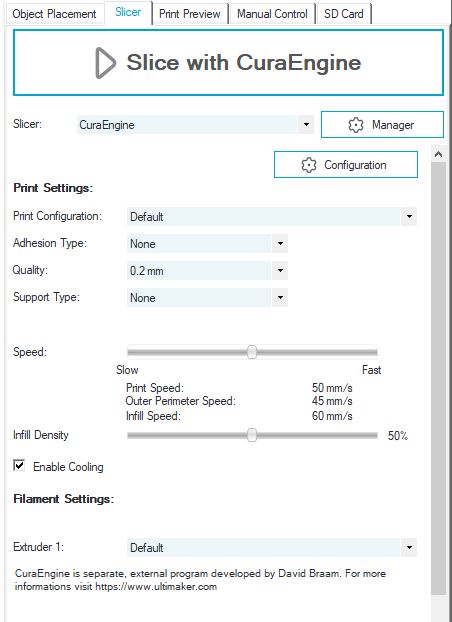
Task: Switch to the Object Placement tab
Action: 54,13
